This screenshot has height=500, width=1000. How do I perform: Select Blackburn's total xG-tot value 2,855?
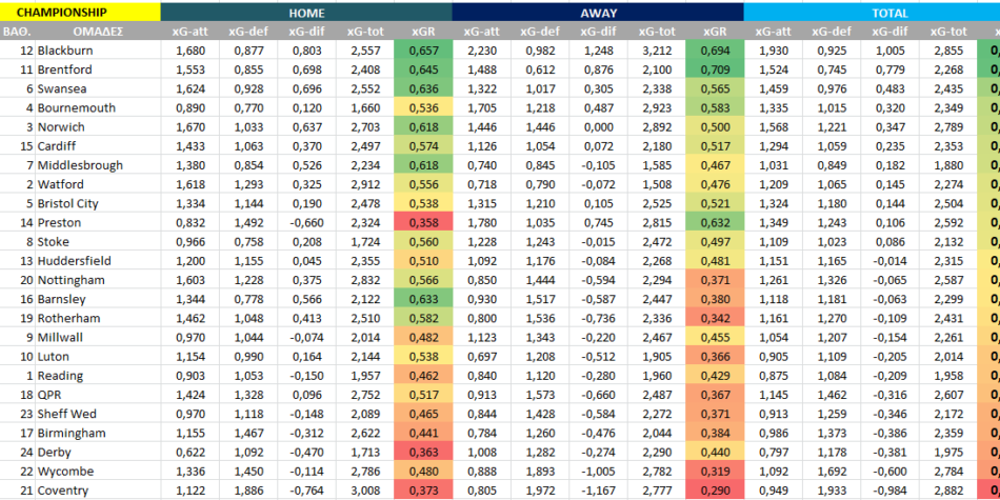[x=948, y=51]
